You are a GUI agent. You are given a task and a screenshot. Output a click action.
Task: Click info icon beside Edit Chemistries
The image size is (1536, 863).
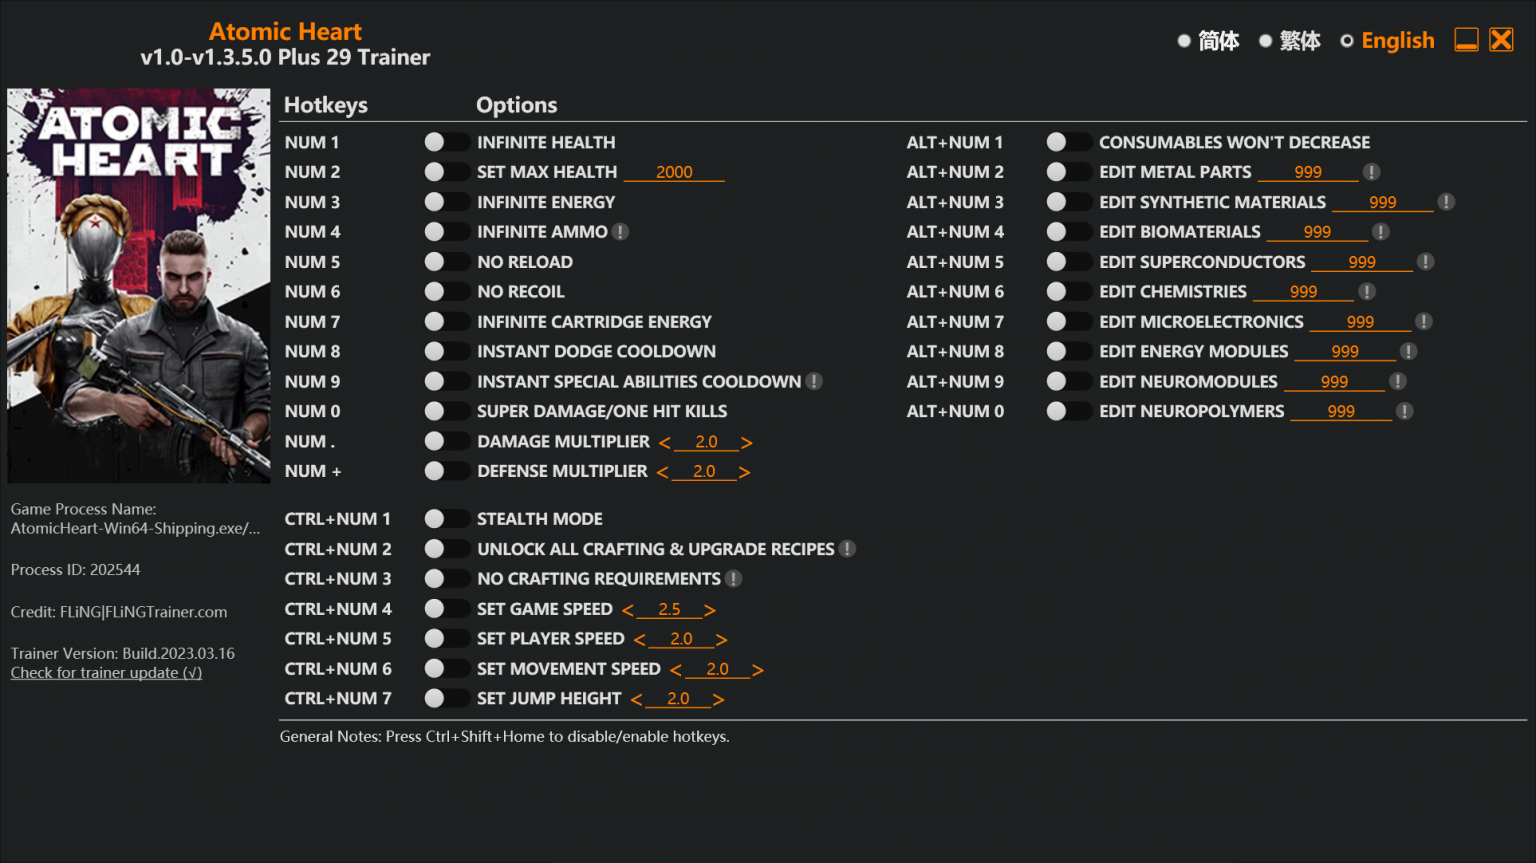tap(1367, 292)
